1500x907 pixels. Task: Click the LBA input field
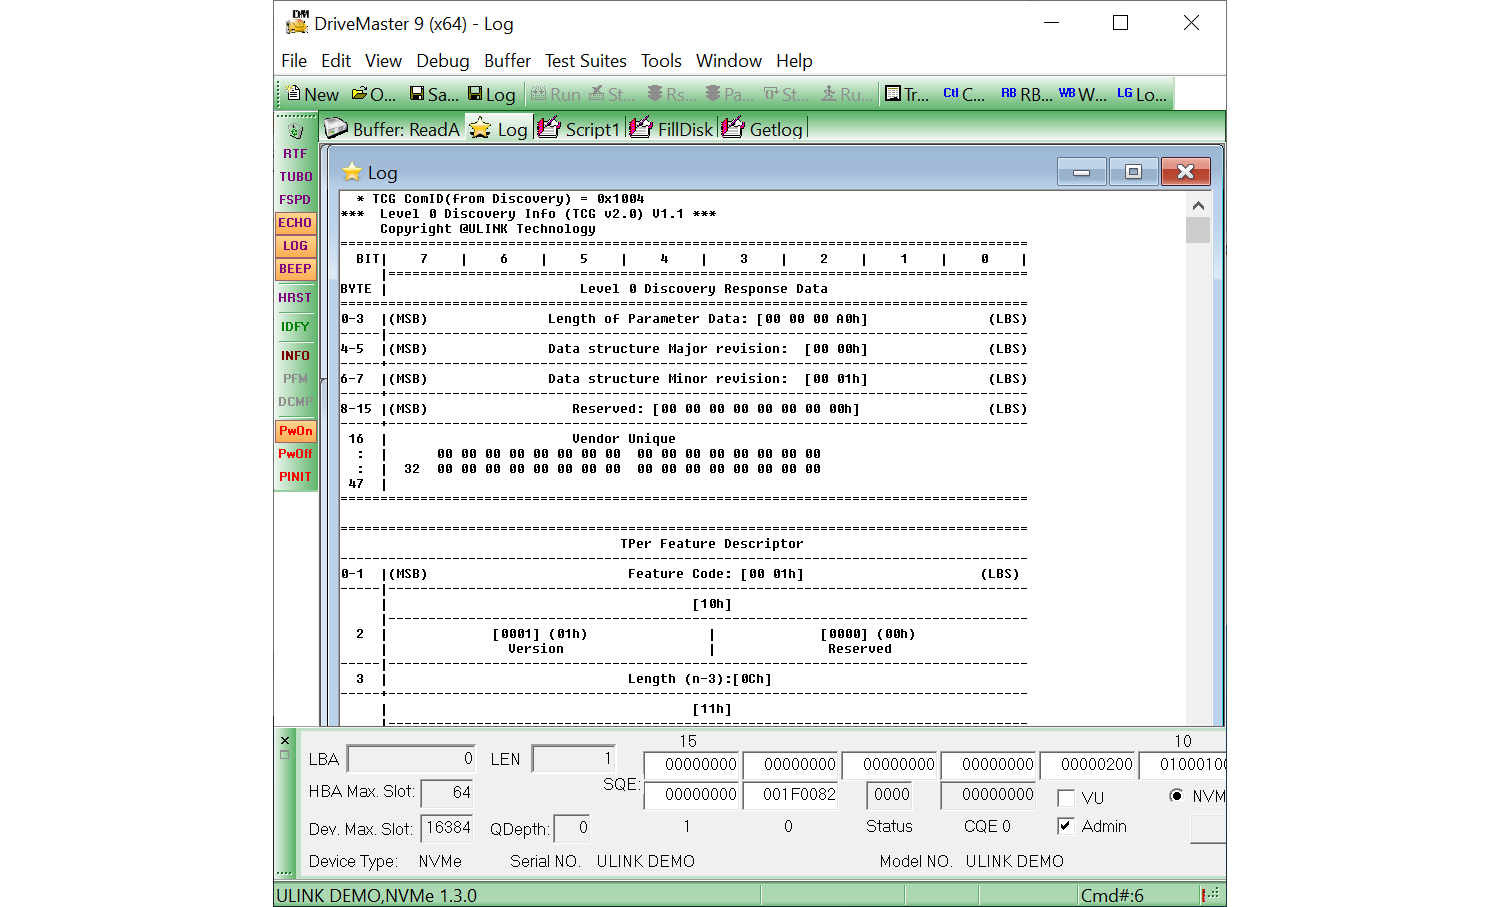411,759
